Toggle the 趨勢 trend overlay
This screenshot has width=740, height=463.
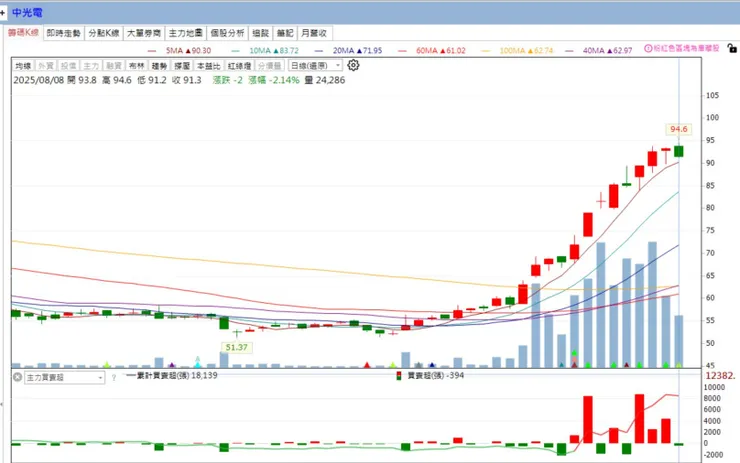tap(159, 66)
